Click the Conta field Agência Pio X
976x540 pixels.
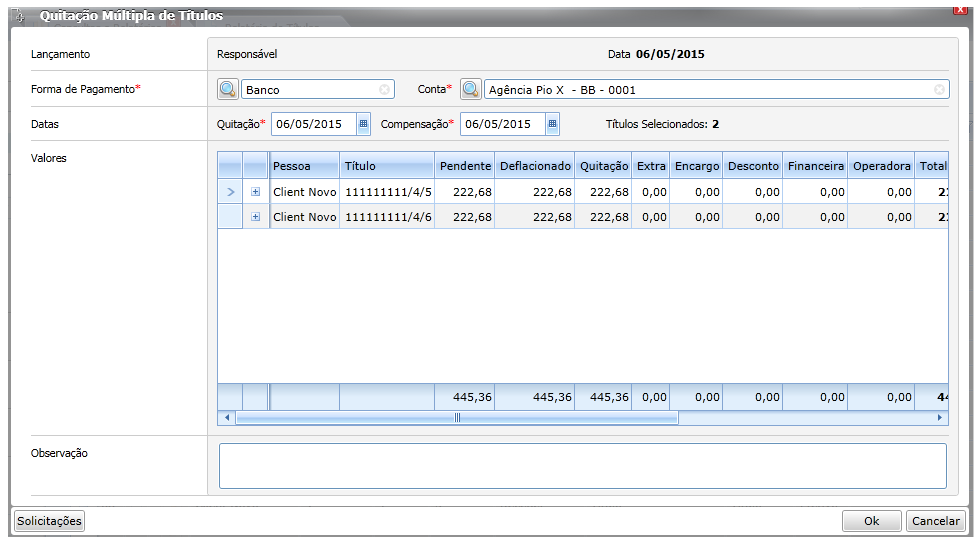tap(716, 90)
